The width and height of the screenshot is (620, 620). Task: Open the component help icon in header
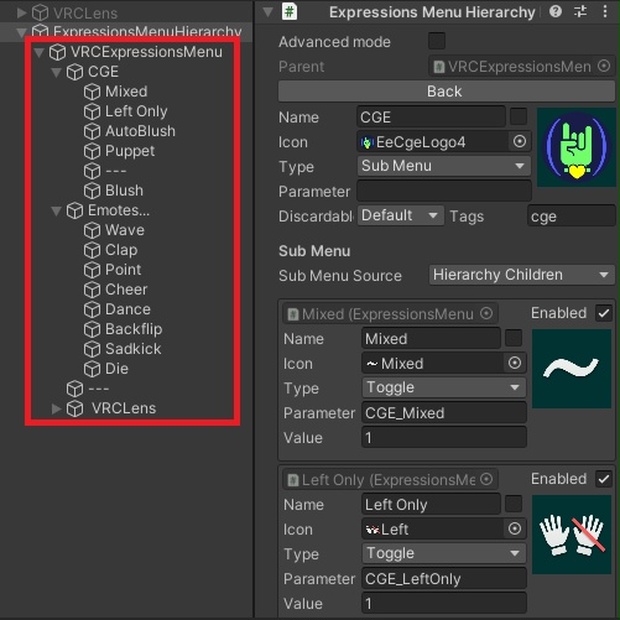(x=556, y=12)
